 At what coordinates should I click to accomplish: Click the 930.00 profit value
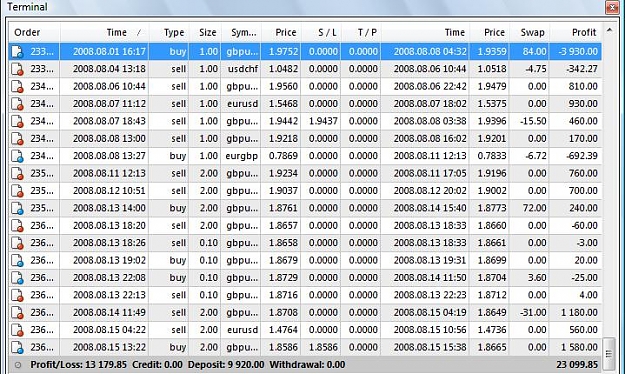tap(583, 104)
